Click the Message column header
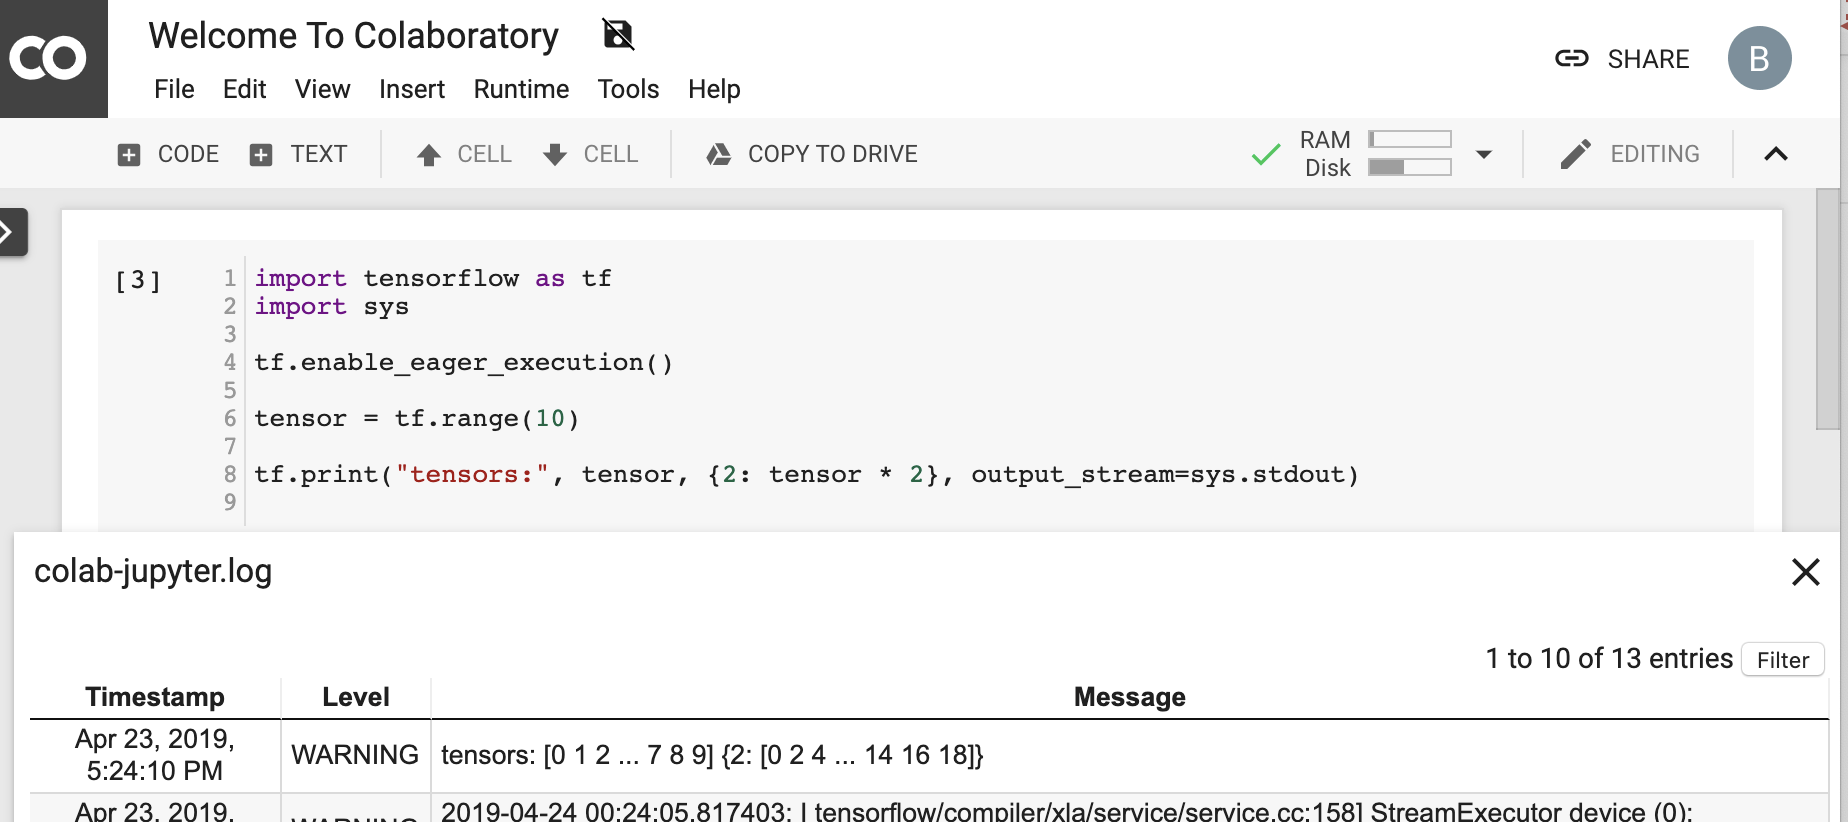The height and width of the screenshot is (822, 1848). pos(1130,697)
